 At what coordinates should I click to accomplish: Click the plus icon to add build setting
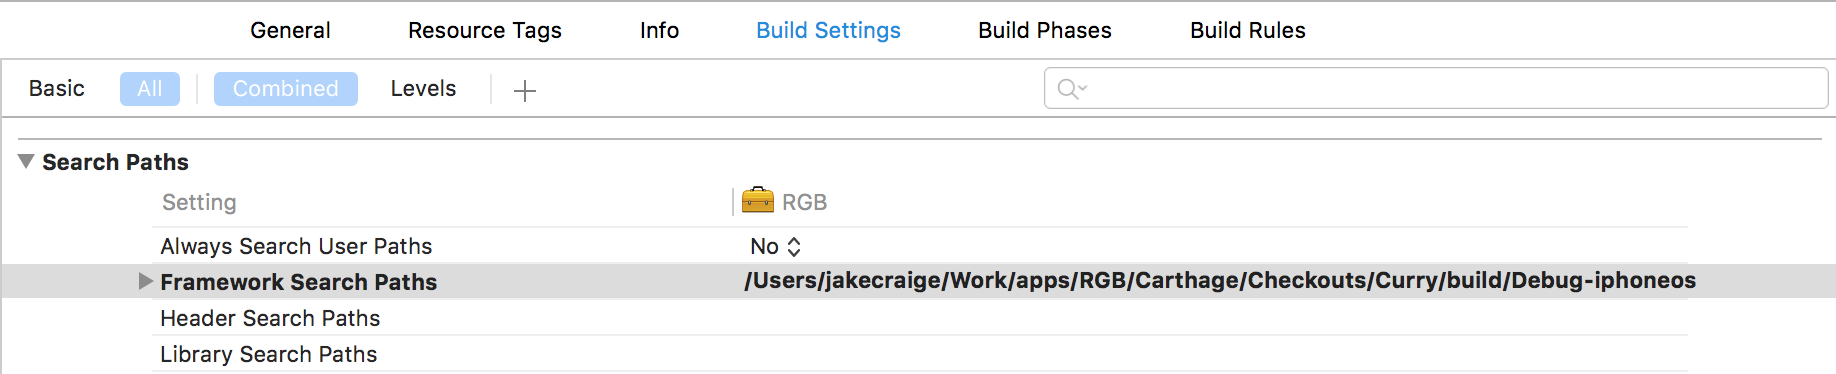click(525, 91)
